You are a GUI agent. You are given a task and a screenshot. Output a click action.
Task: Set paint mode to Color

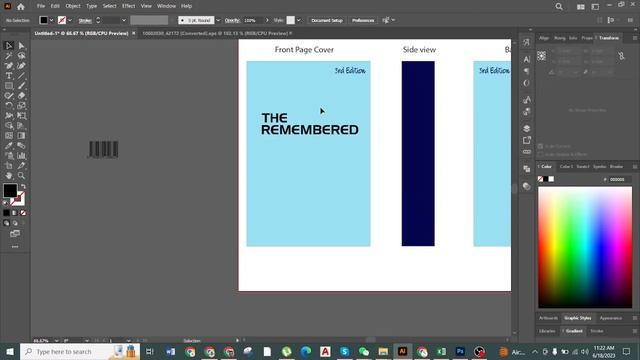coord(6,213)
